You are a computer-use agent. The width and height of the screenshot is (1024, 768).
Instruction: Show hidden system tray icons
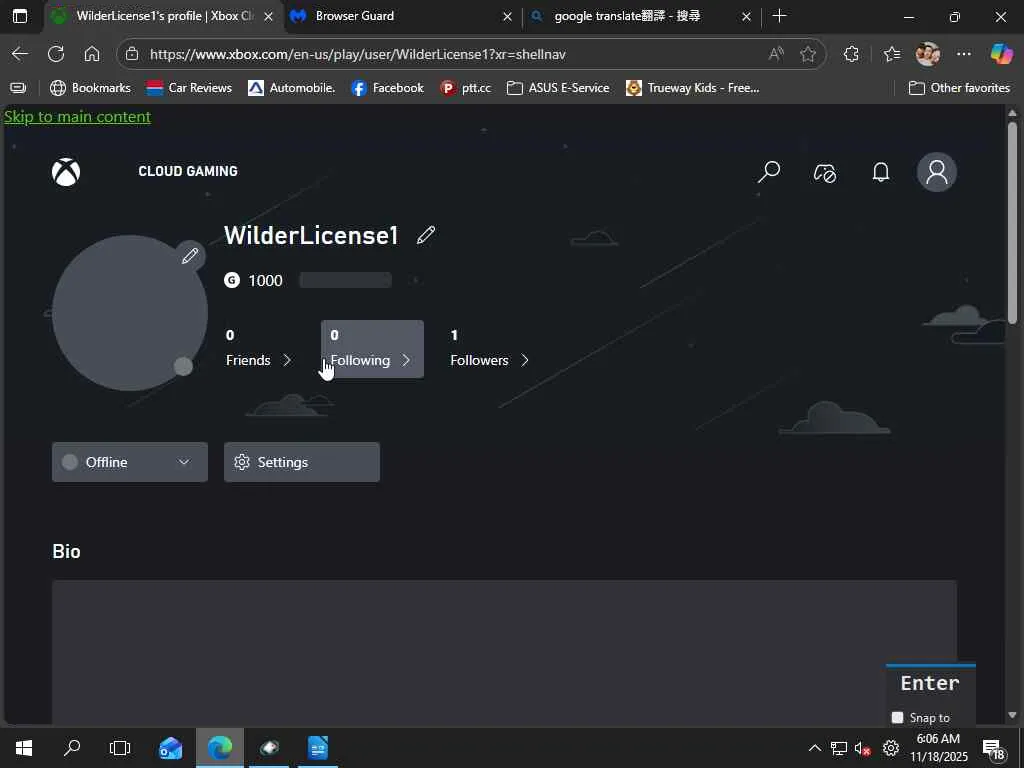pos(814,748)
